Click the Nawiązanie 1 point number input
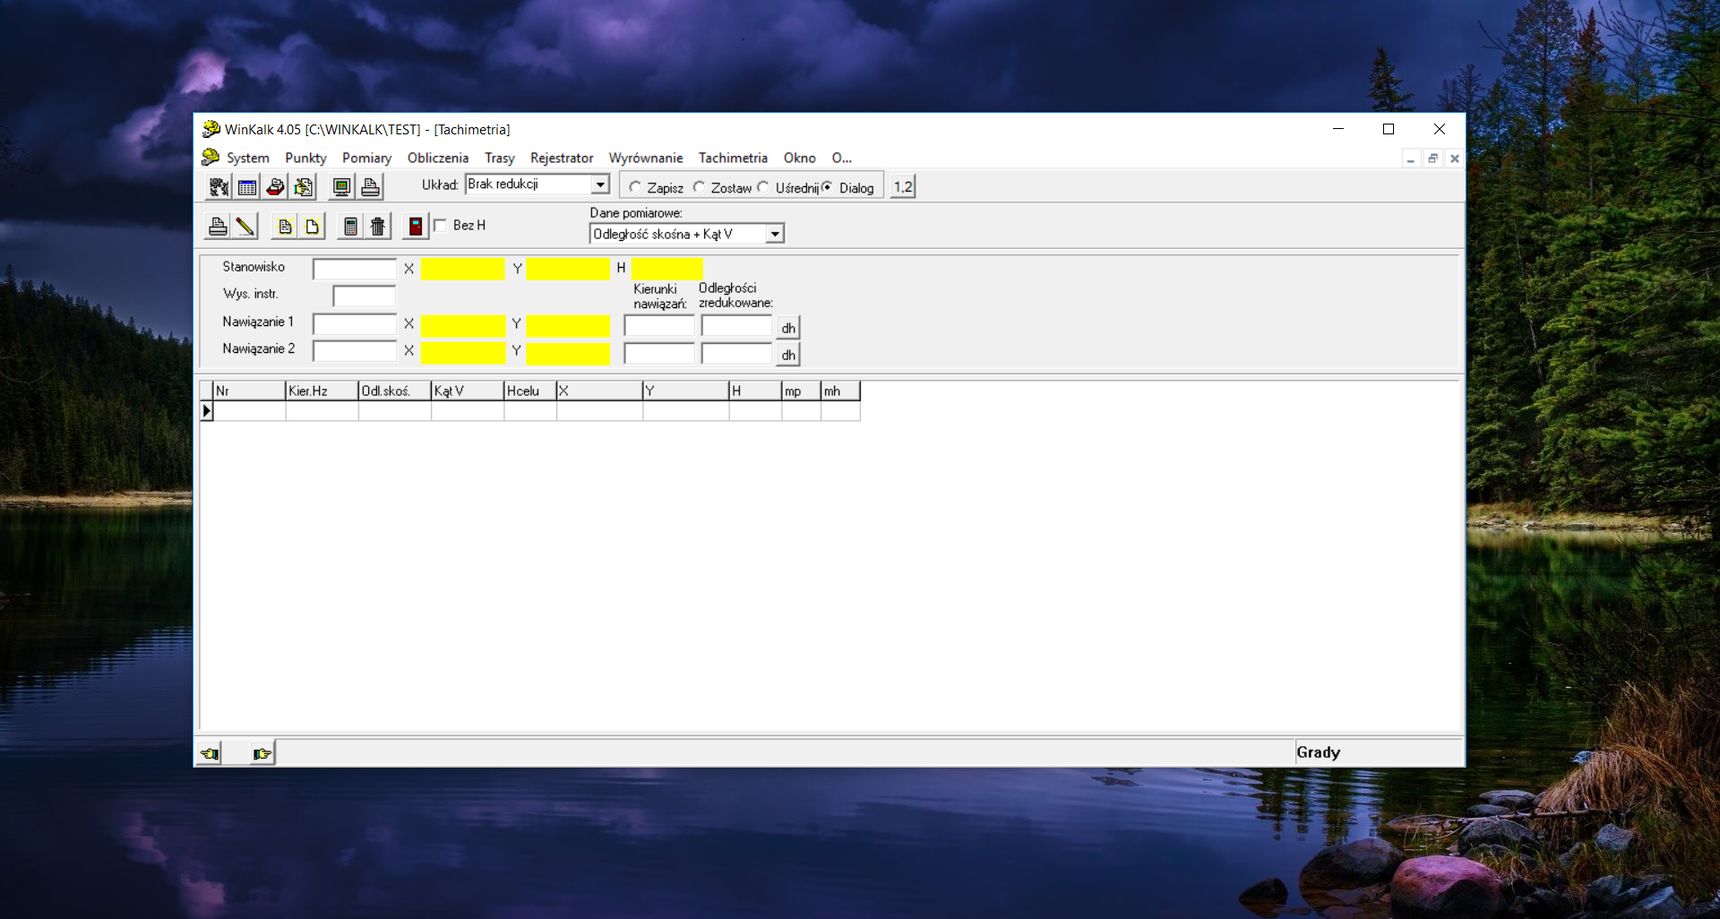1720x919 pixels. point(355,324)
